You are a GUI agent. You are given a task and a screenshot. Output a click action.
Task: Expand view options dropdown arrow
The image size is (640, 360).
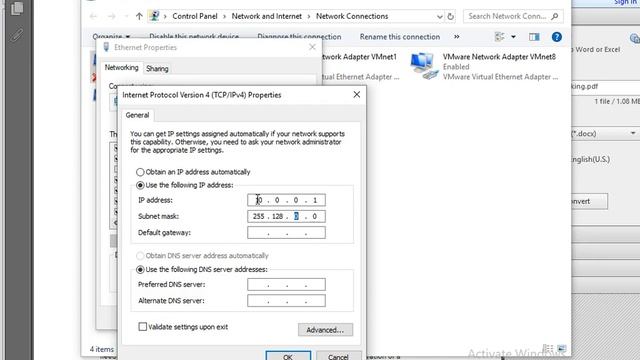[513, 37]
